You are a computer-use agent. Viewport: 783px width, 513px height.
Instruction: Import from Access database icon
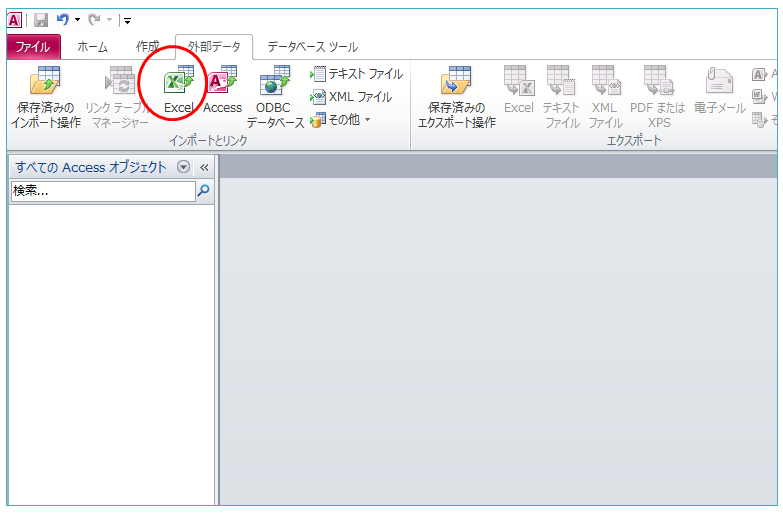tap(222, 90)
